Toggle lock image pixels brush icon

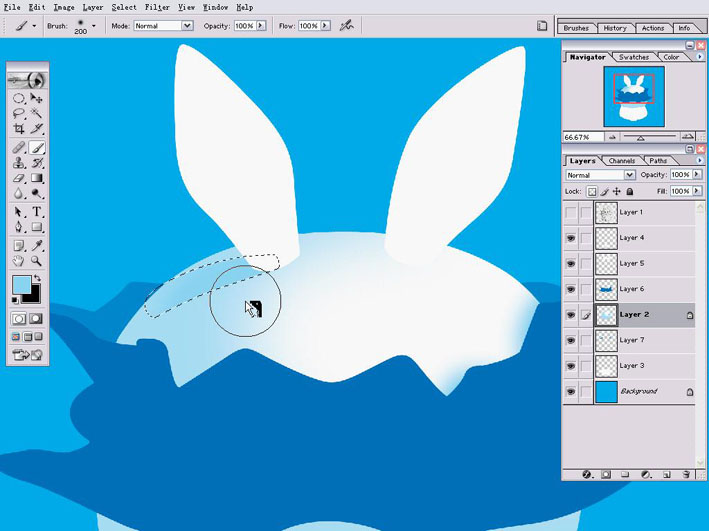(x=605, y=192)
